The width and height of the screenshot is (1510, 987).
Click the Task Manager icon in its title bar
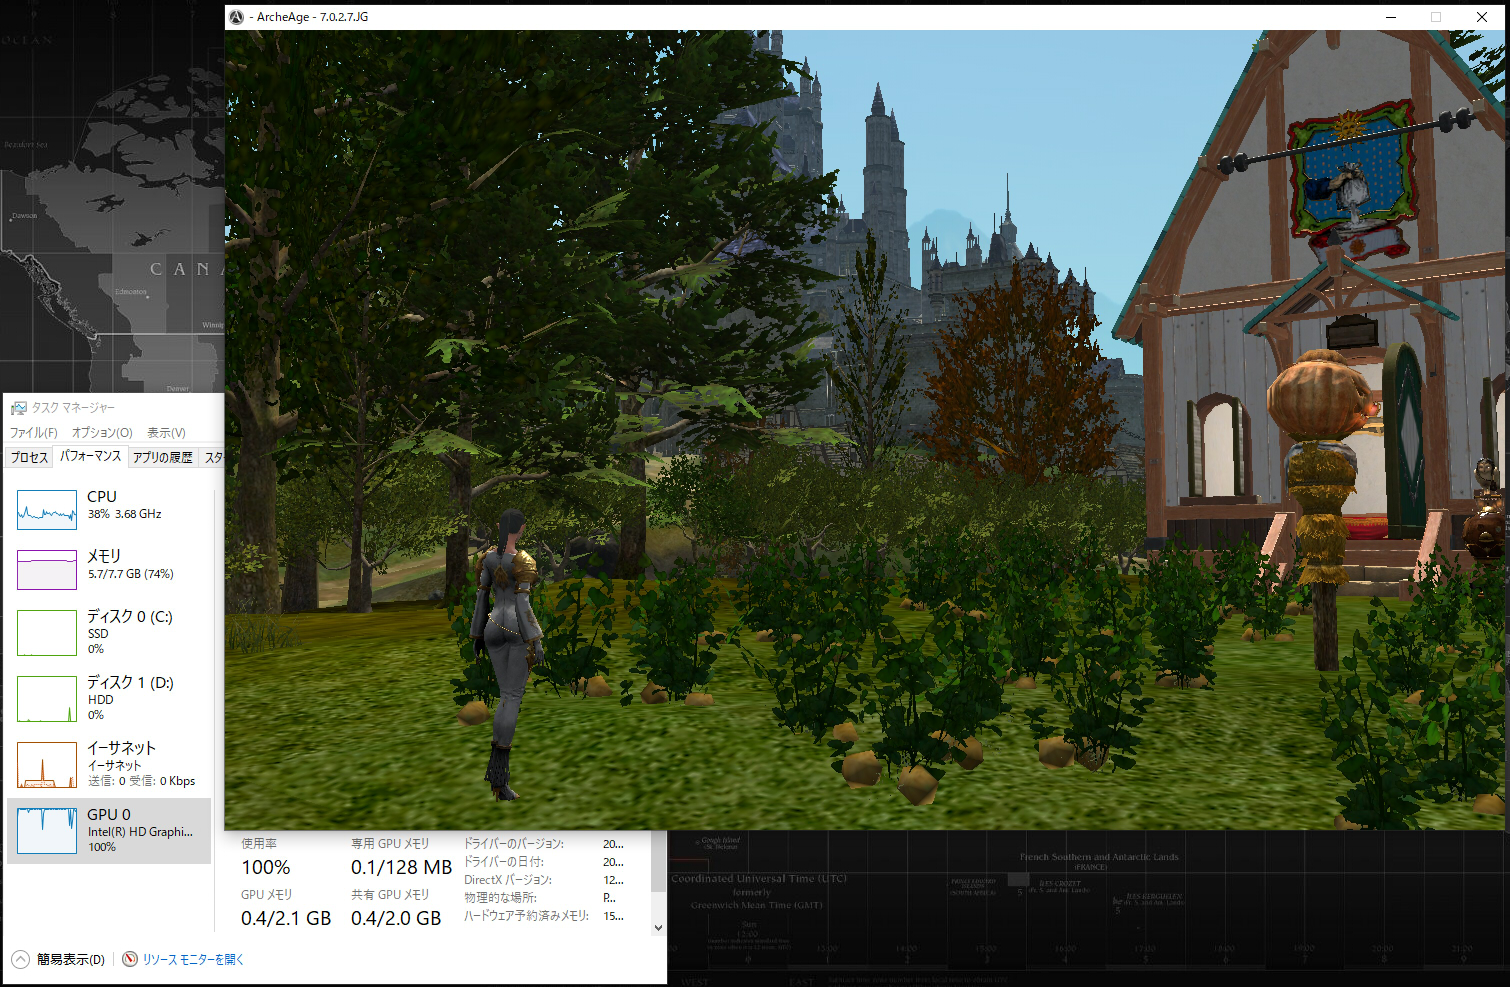(x=18, y=408)
